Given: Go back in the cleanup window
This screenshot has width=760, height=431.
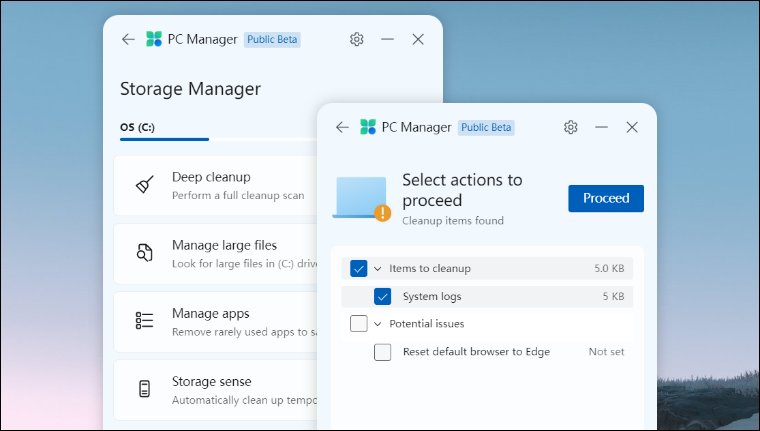Looking at the screenshot, I should point(342,128).
